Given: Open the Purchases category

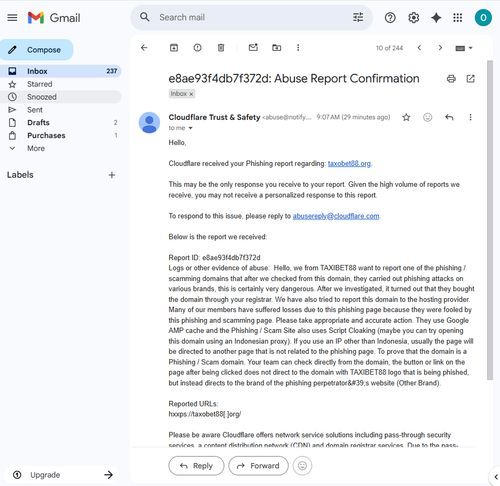Looking at the screenshot, I should pyautogui.click(x=60, y=136).
